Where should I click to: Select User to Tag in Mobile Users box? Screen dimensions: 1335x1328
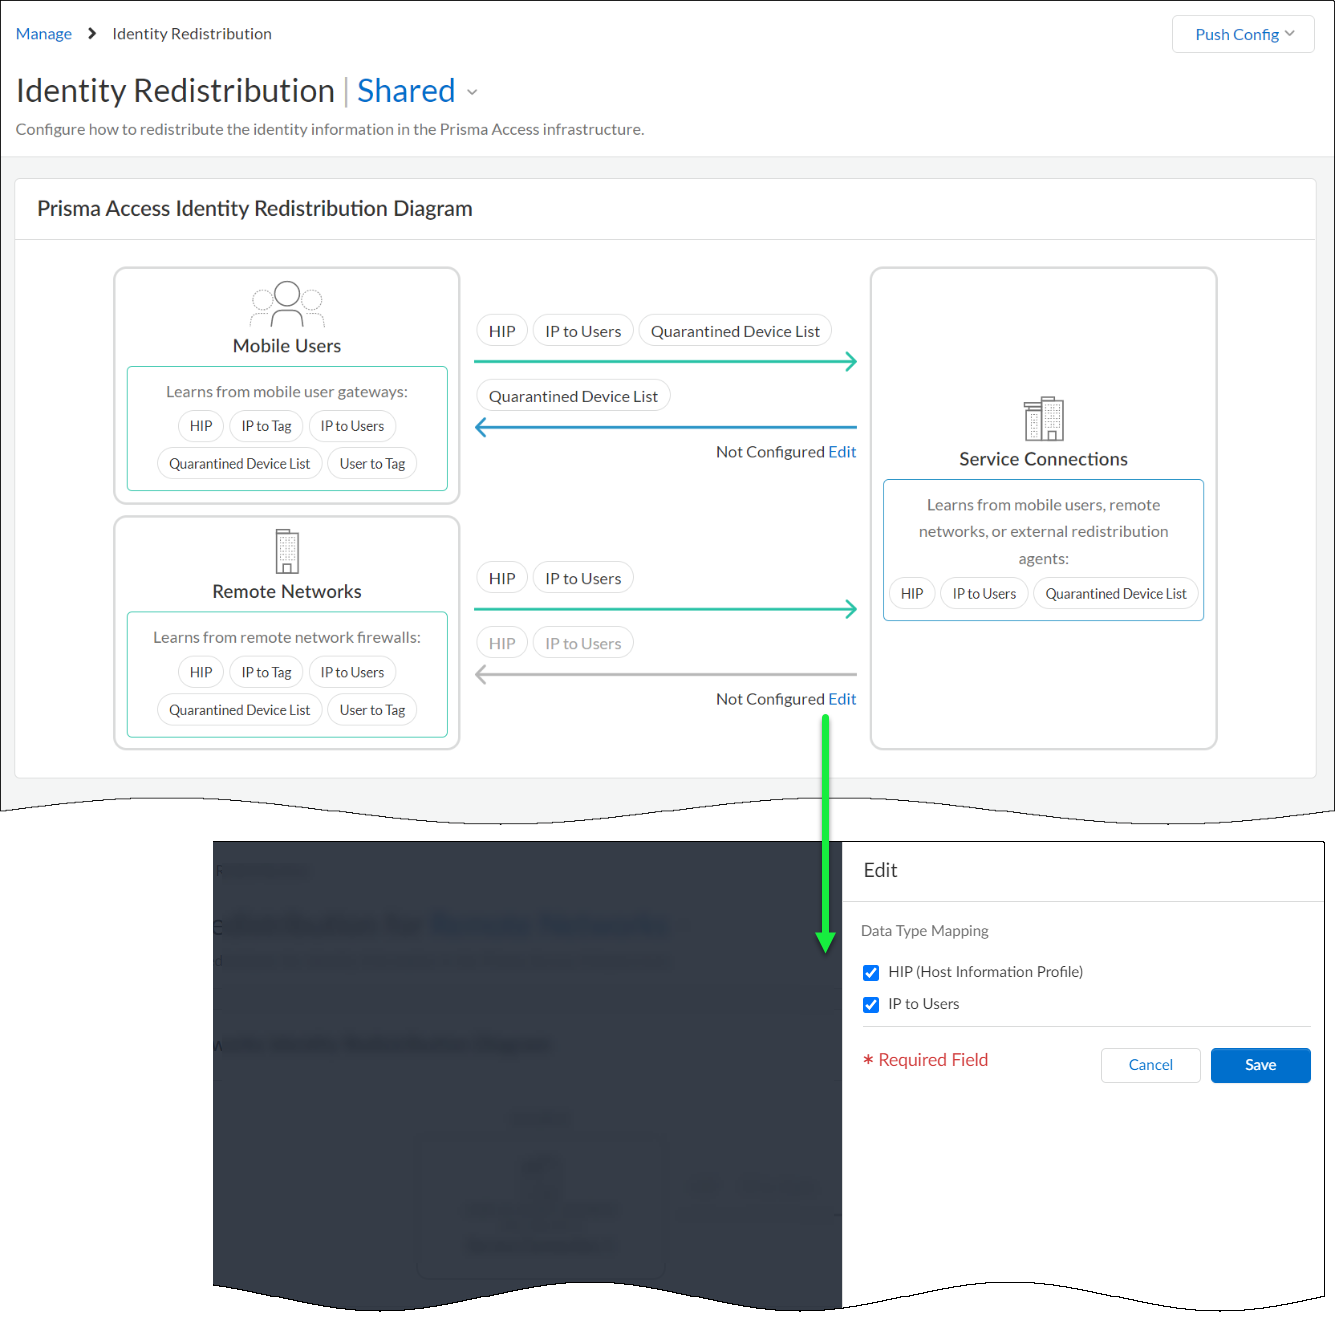(372, 464)
